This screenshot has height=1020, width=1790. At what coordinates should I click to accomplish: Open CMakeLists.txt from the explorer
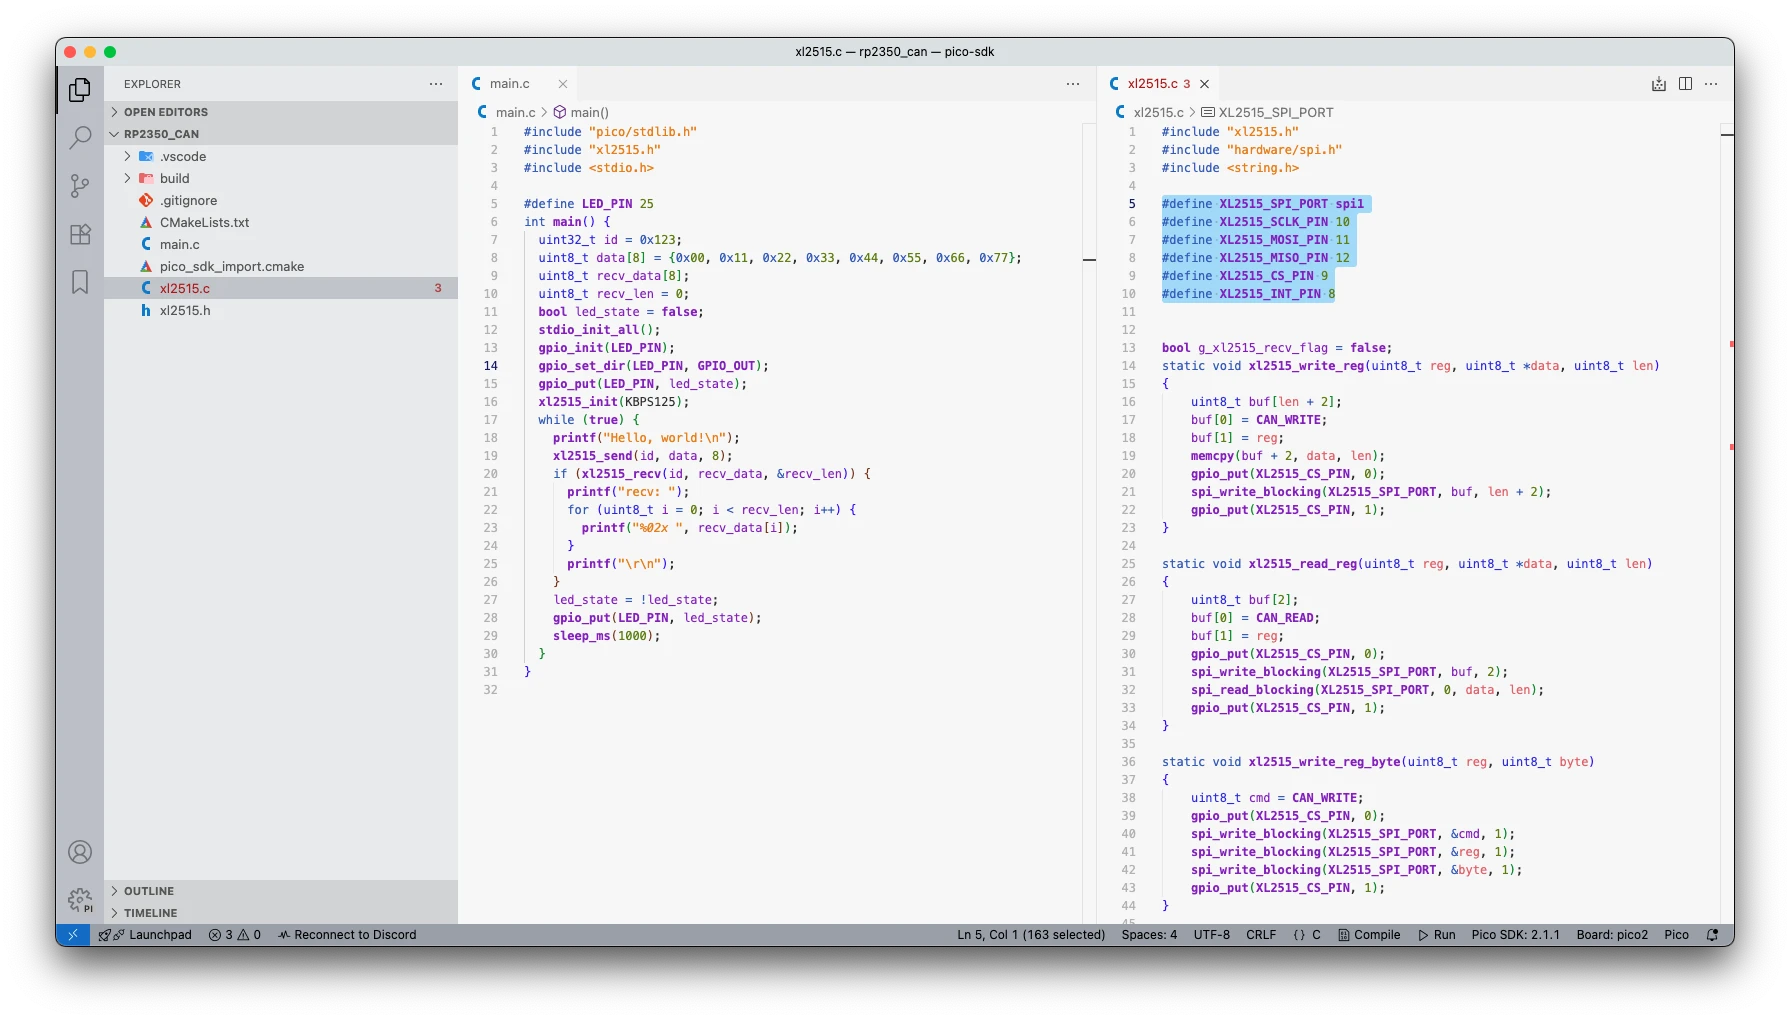(x=204, y=223)
